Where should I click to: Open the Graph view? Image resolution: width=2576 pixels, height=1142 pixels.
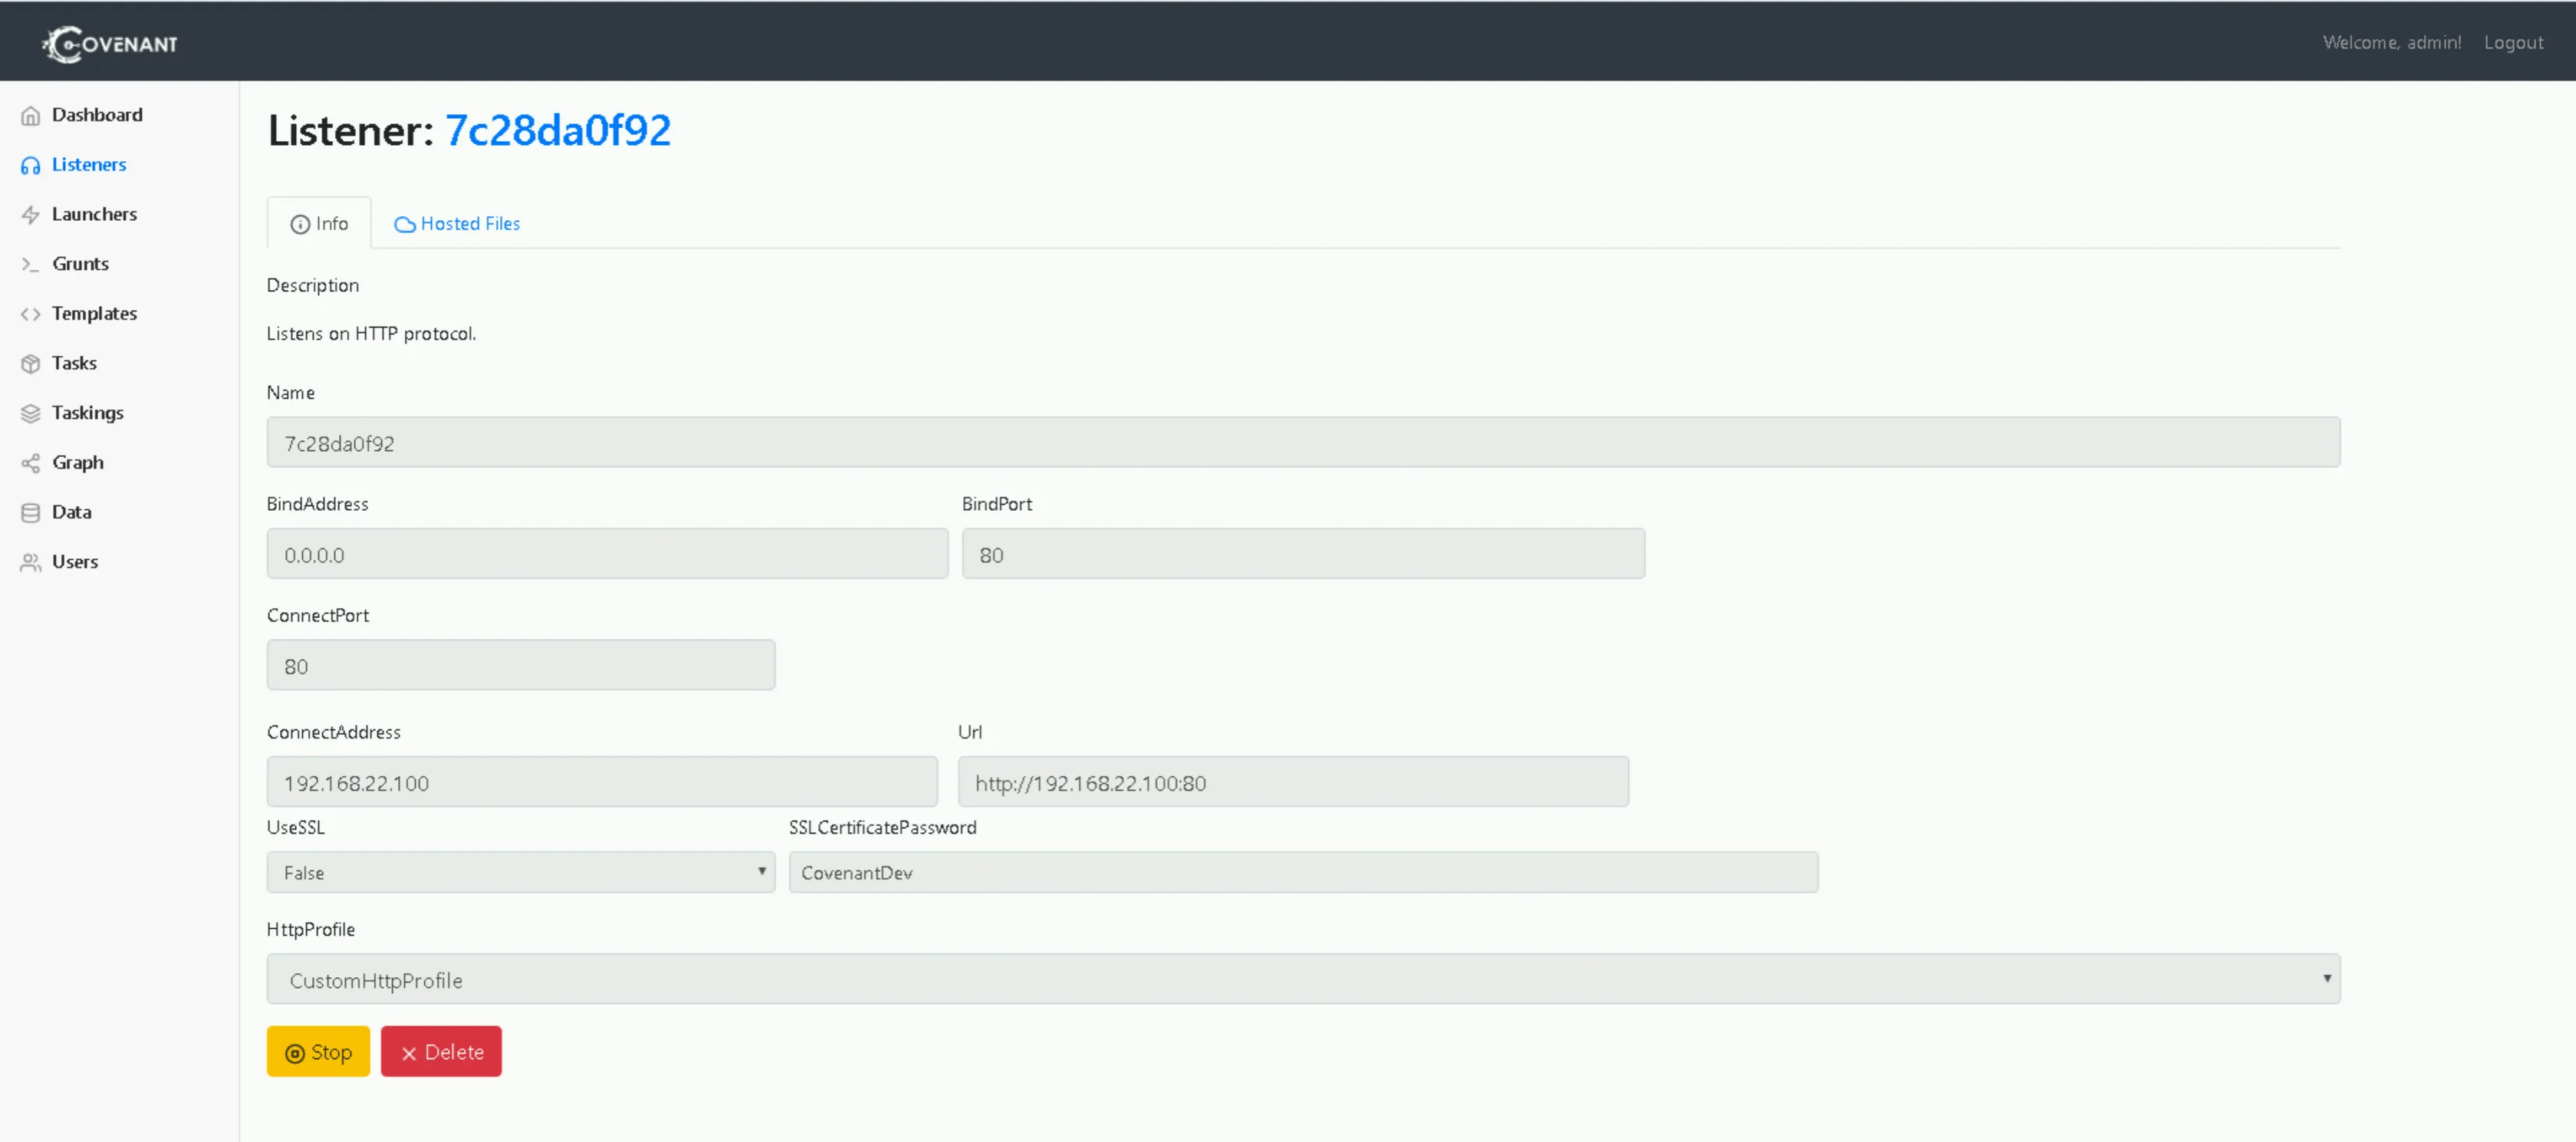78,462
